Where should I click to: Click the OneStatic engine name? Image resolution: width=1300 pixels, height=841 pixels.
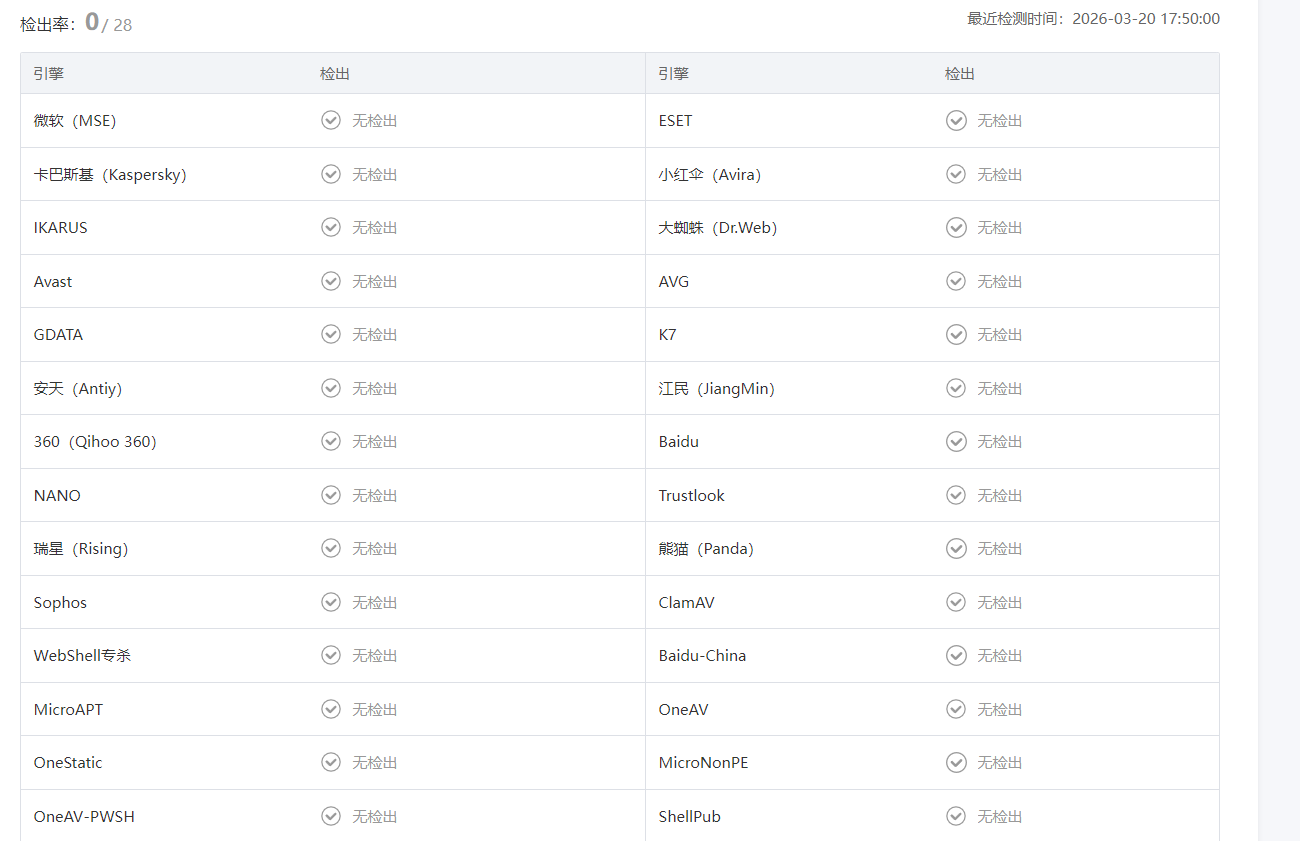(x=68, y=762)
